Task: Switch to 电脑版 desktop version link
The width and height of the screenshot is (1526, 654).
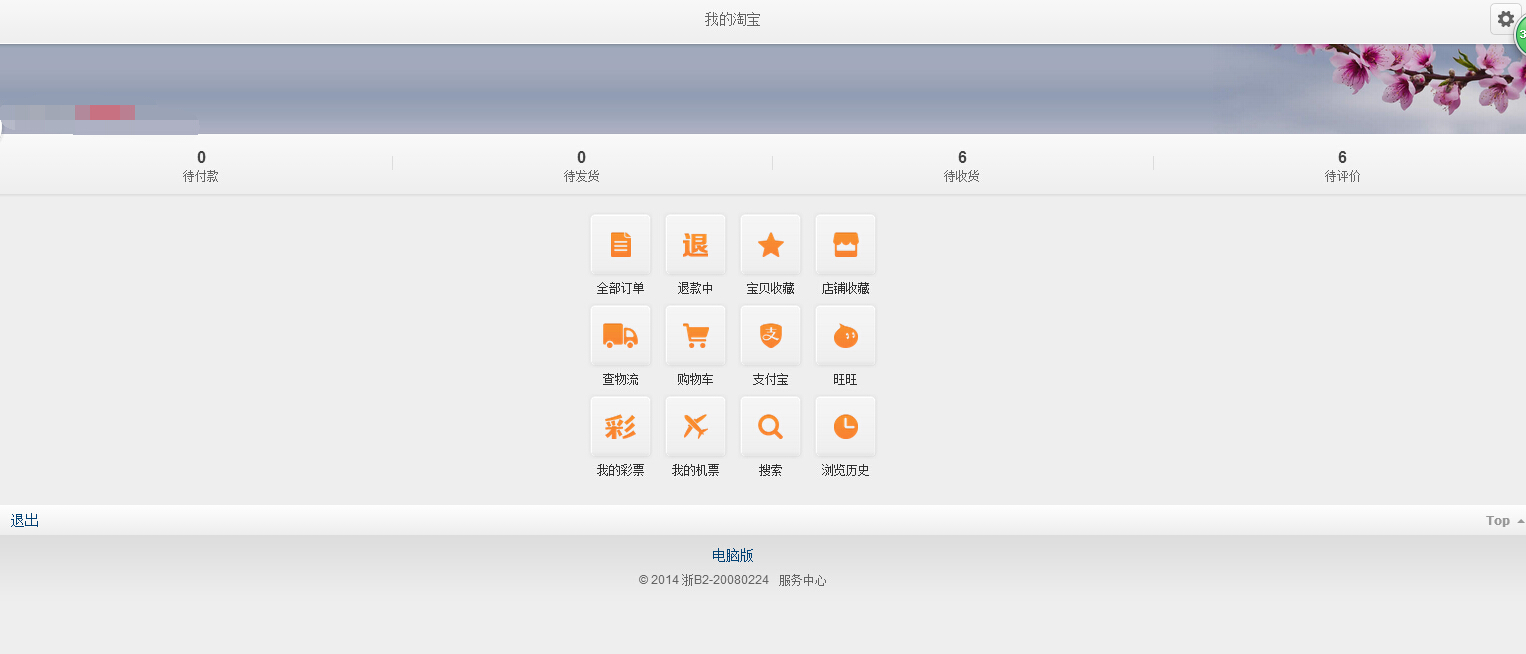Action: coord(732,556)
